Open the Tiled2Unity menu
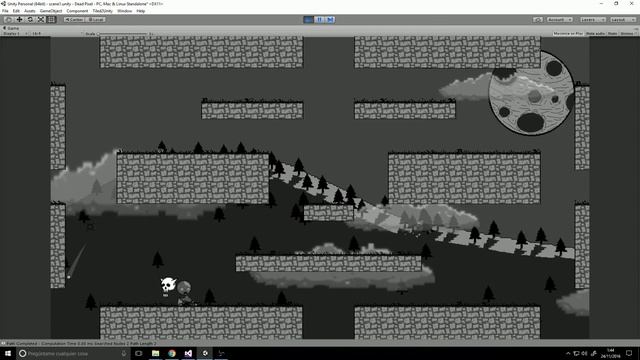Image resolution: width=640 pixels, height=360 pixels. coord(102,11)
